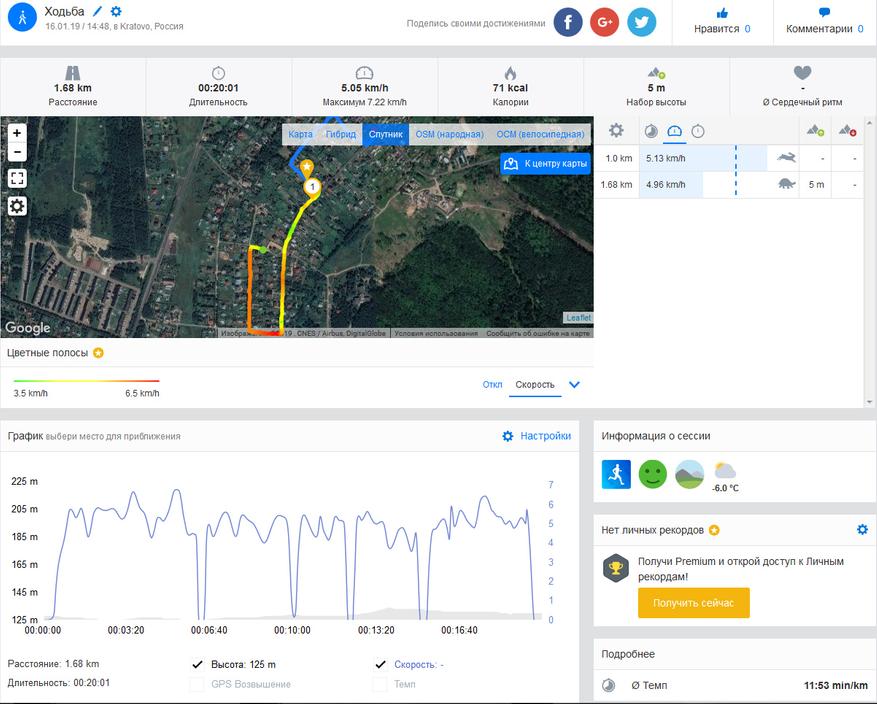Toggle Высота checkbox in graph

tap(197, 664)
